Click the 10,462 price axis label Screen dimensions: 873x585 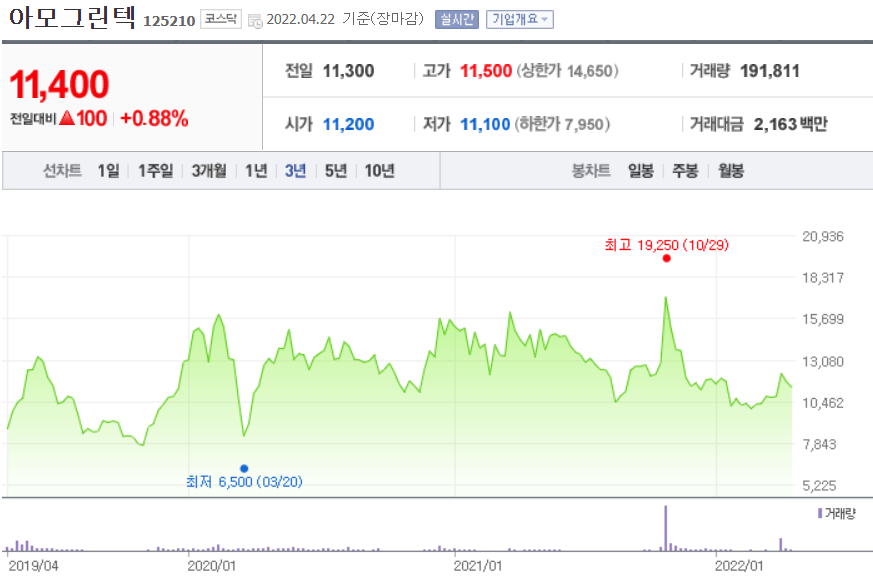(x=822, y=403)
